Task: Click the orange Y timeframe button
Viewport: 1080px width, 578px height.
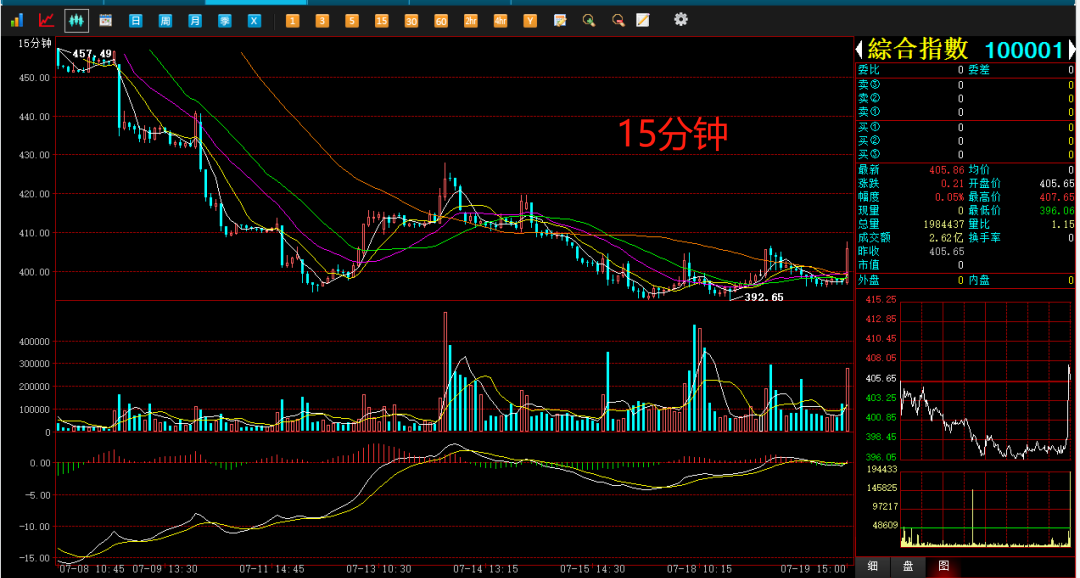Action: 530,21
